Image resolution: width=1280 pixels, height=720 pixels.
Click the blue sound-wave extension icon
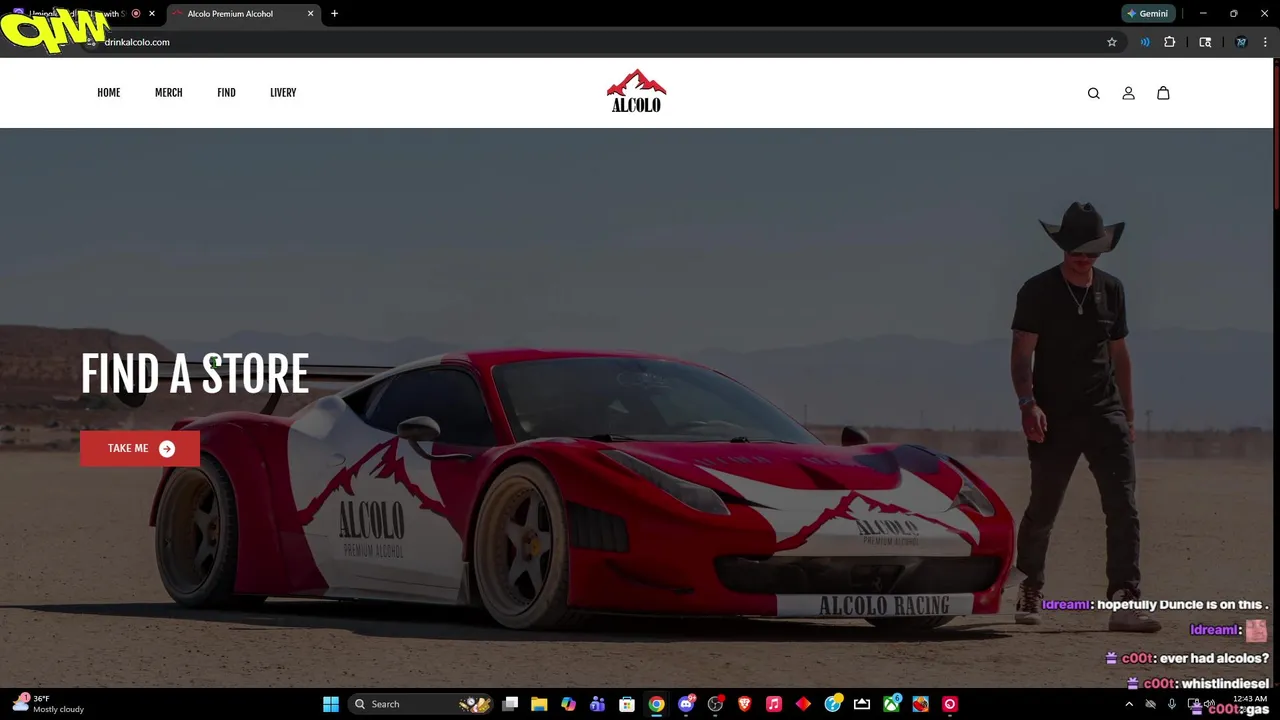(1145, 42)
